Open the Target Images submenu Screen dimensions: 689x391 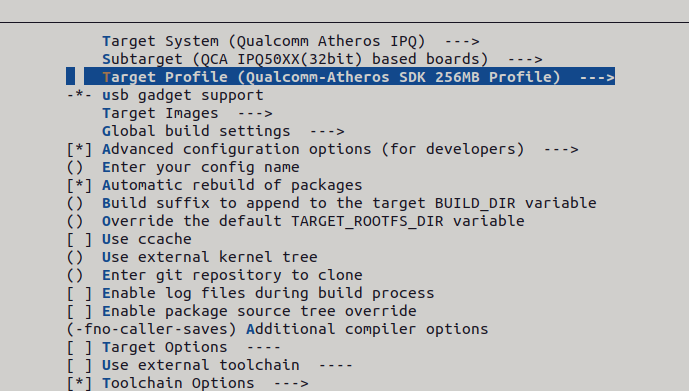click(187, 113)
